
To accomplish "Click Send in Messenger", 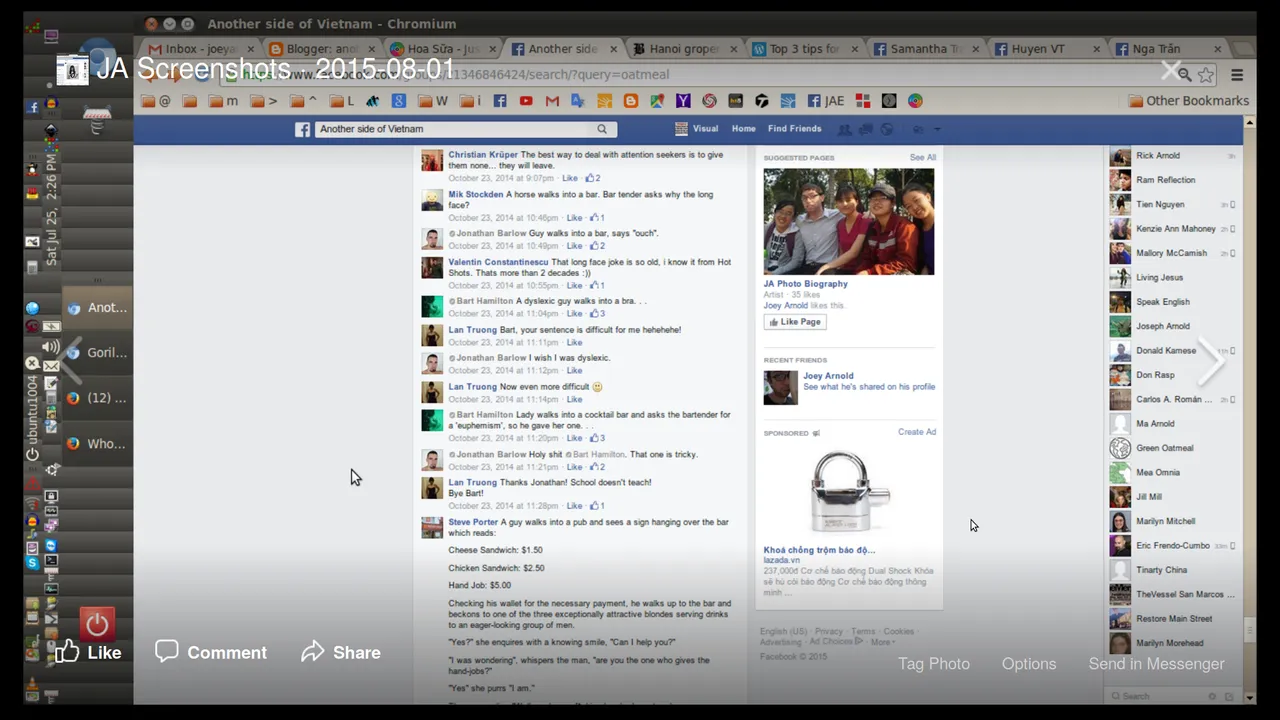I will (1156, 664).
